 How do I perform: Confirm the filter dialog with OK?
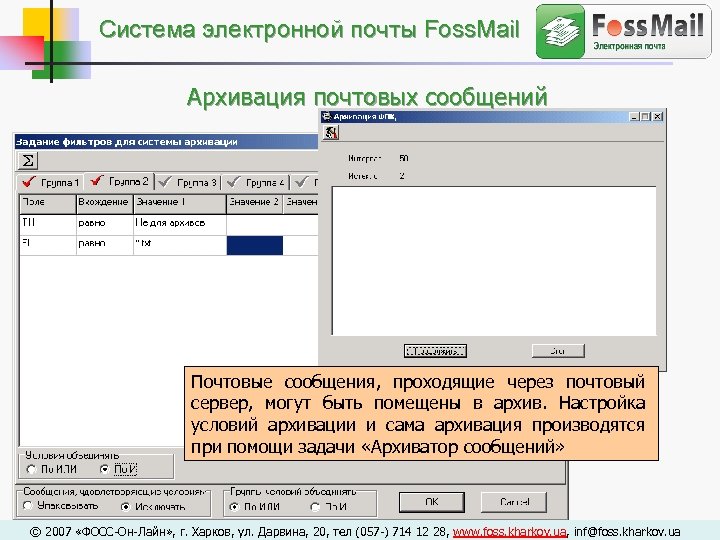click(x=432, y=502)
